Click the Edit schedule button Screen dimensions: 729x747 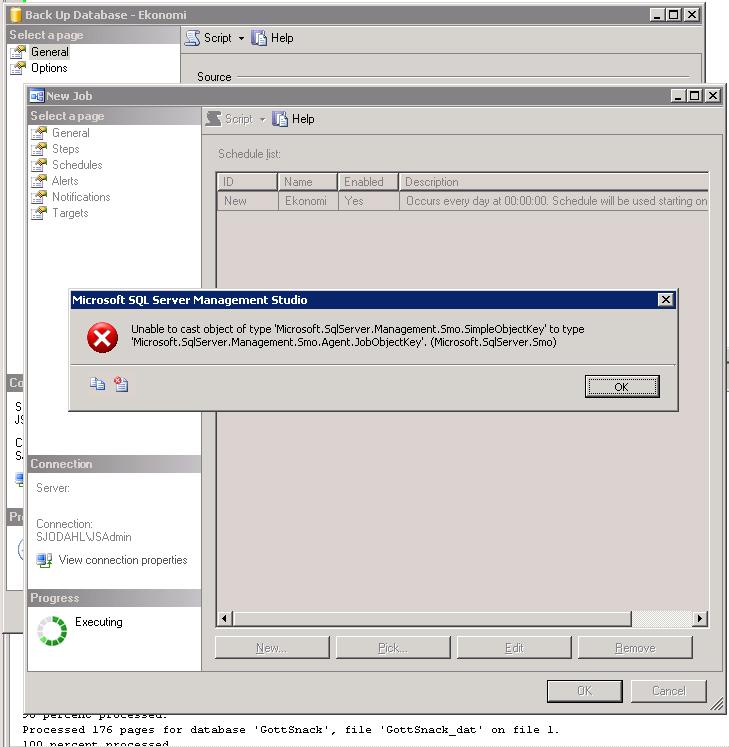(514, 648)
